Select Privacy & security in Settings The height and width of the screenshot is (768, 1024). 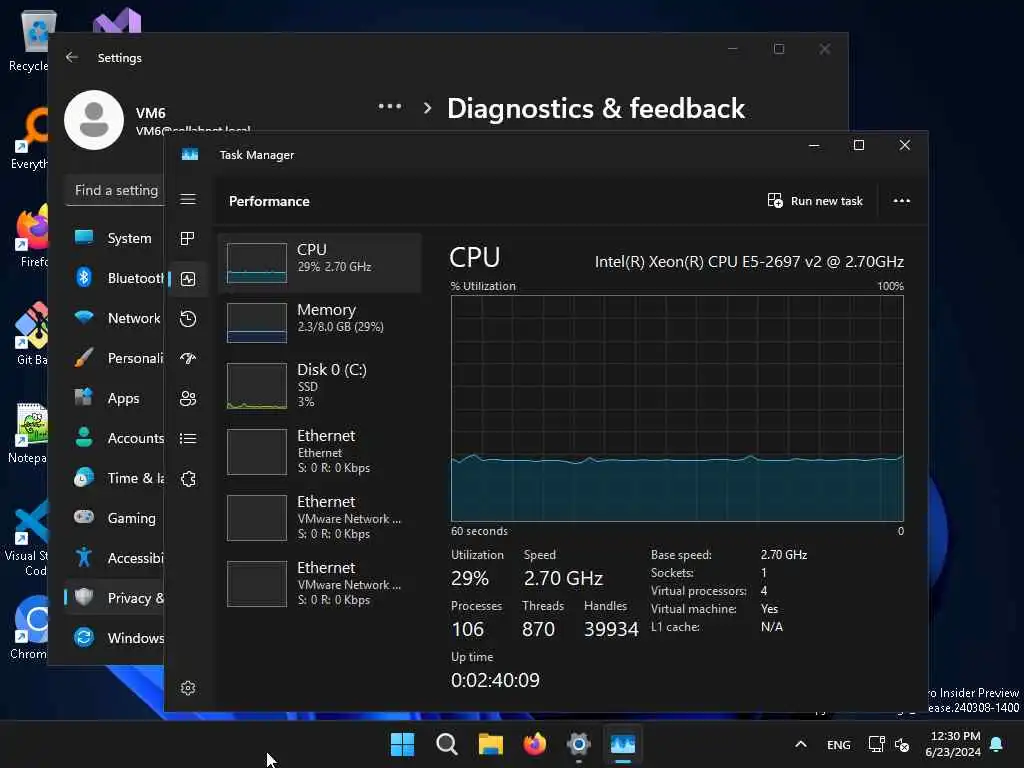click(114, 598)
